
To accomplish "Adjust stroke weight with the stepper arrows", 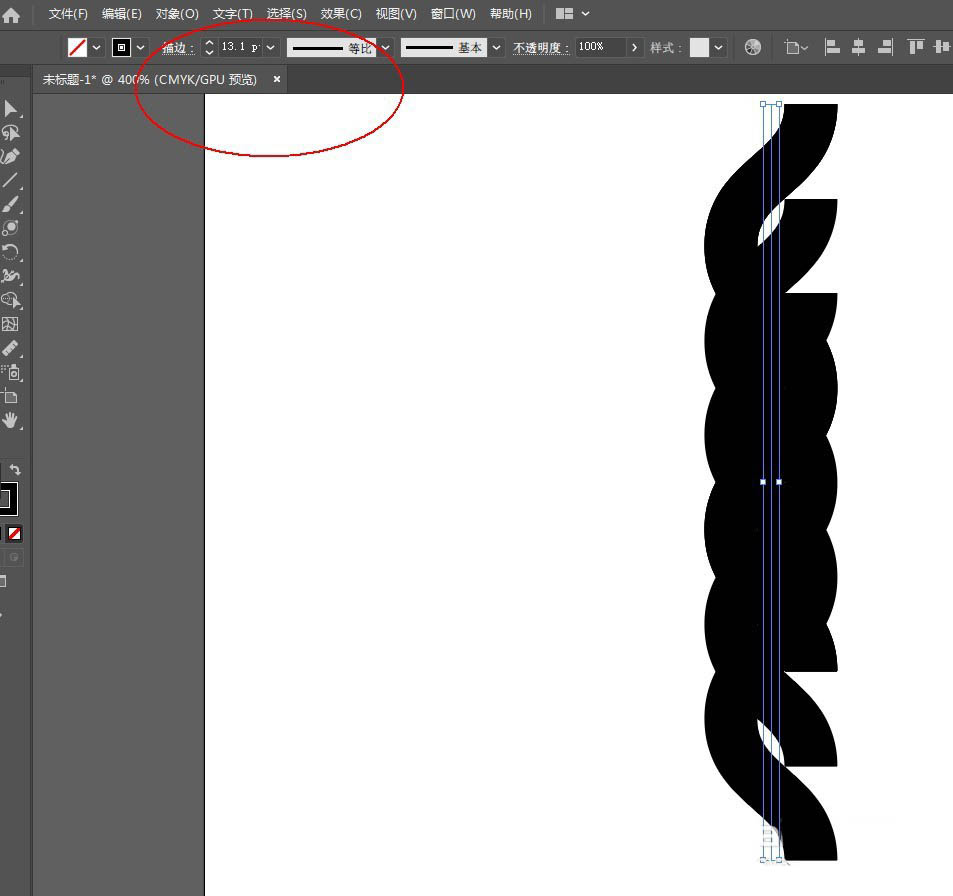I will 209,47.
